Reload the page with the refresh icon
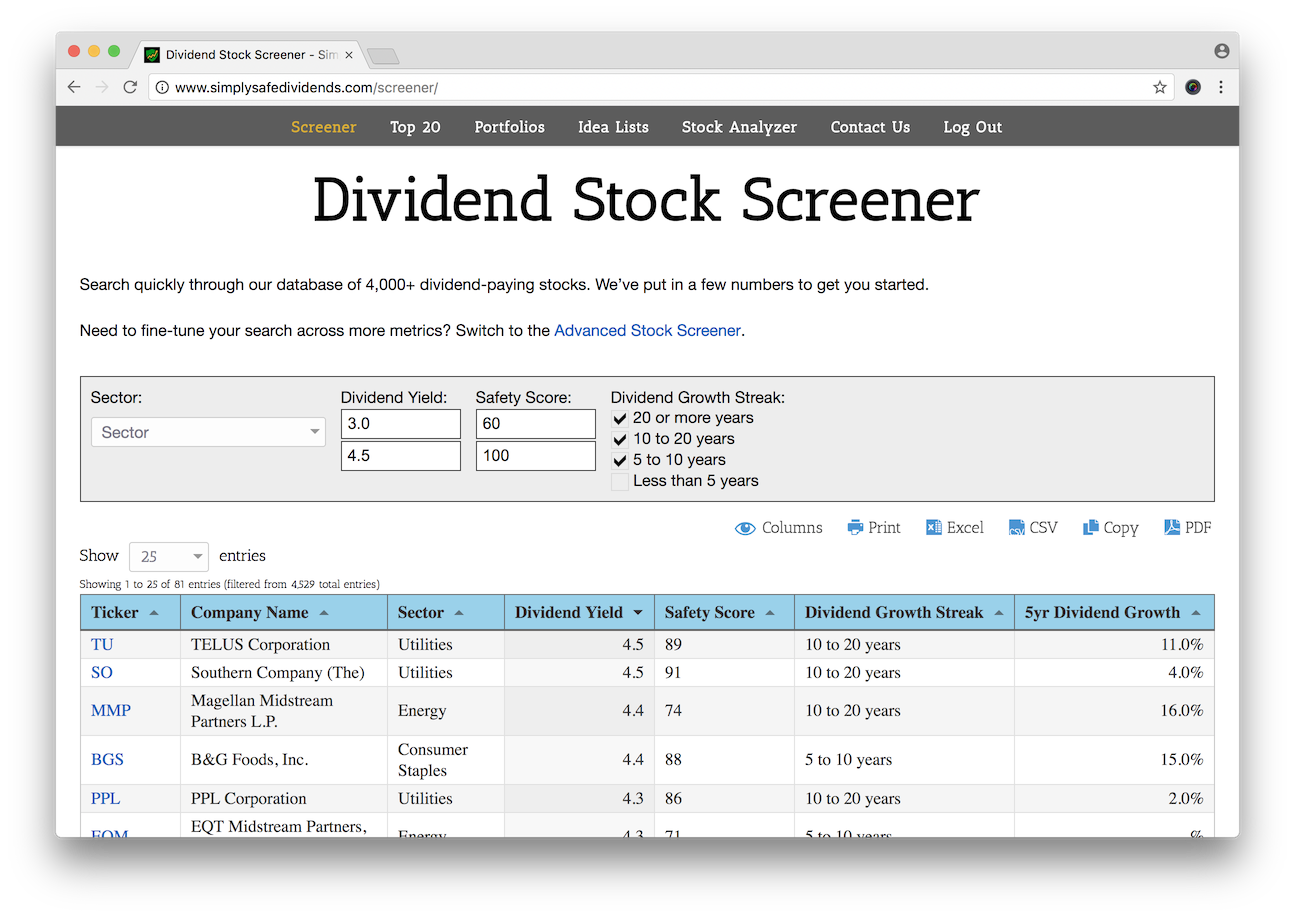 tap(130, 87)
